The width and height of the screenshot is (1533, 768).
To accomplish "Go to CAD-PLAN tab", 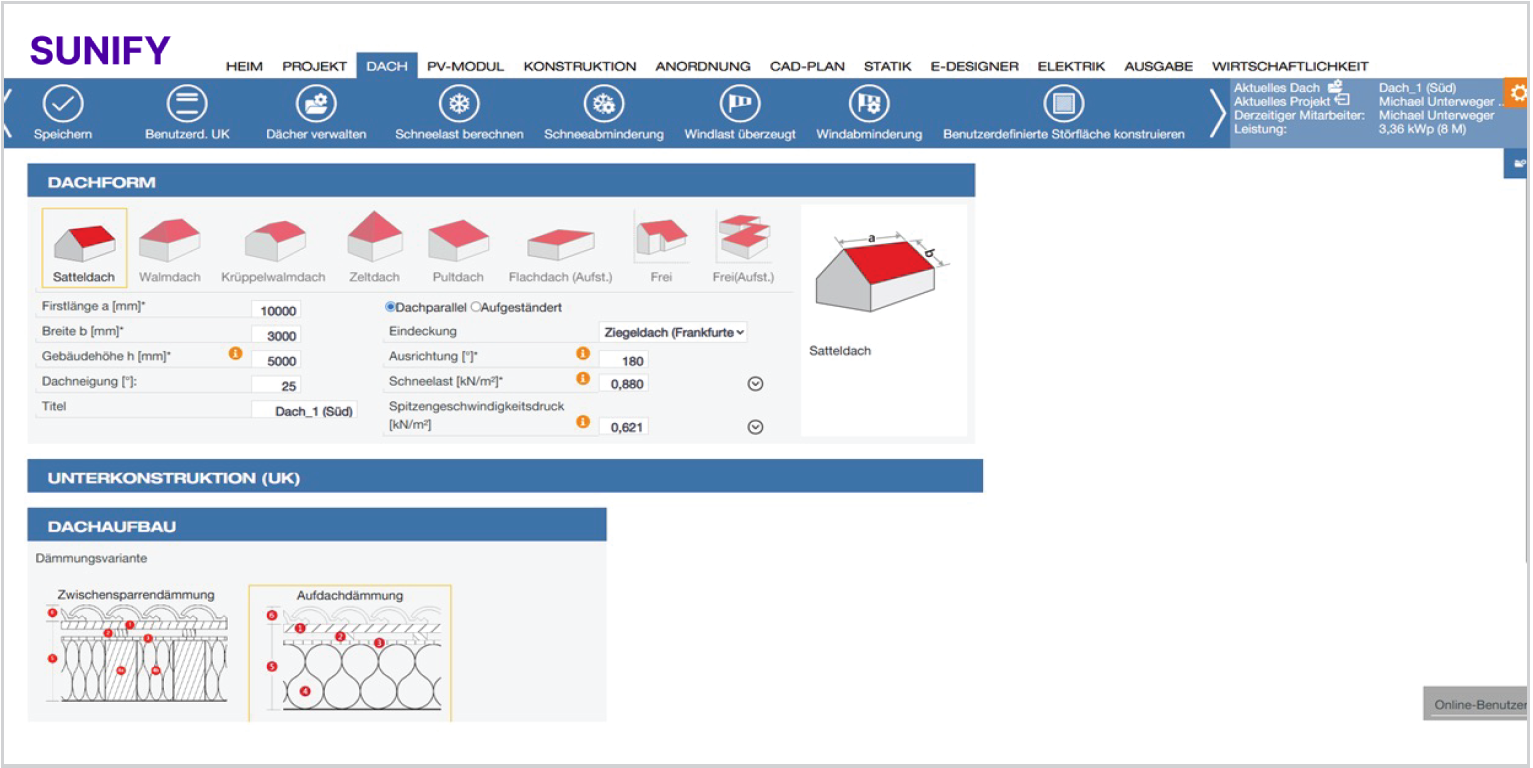I will tap(807, 66).
